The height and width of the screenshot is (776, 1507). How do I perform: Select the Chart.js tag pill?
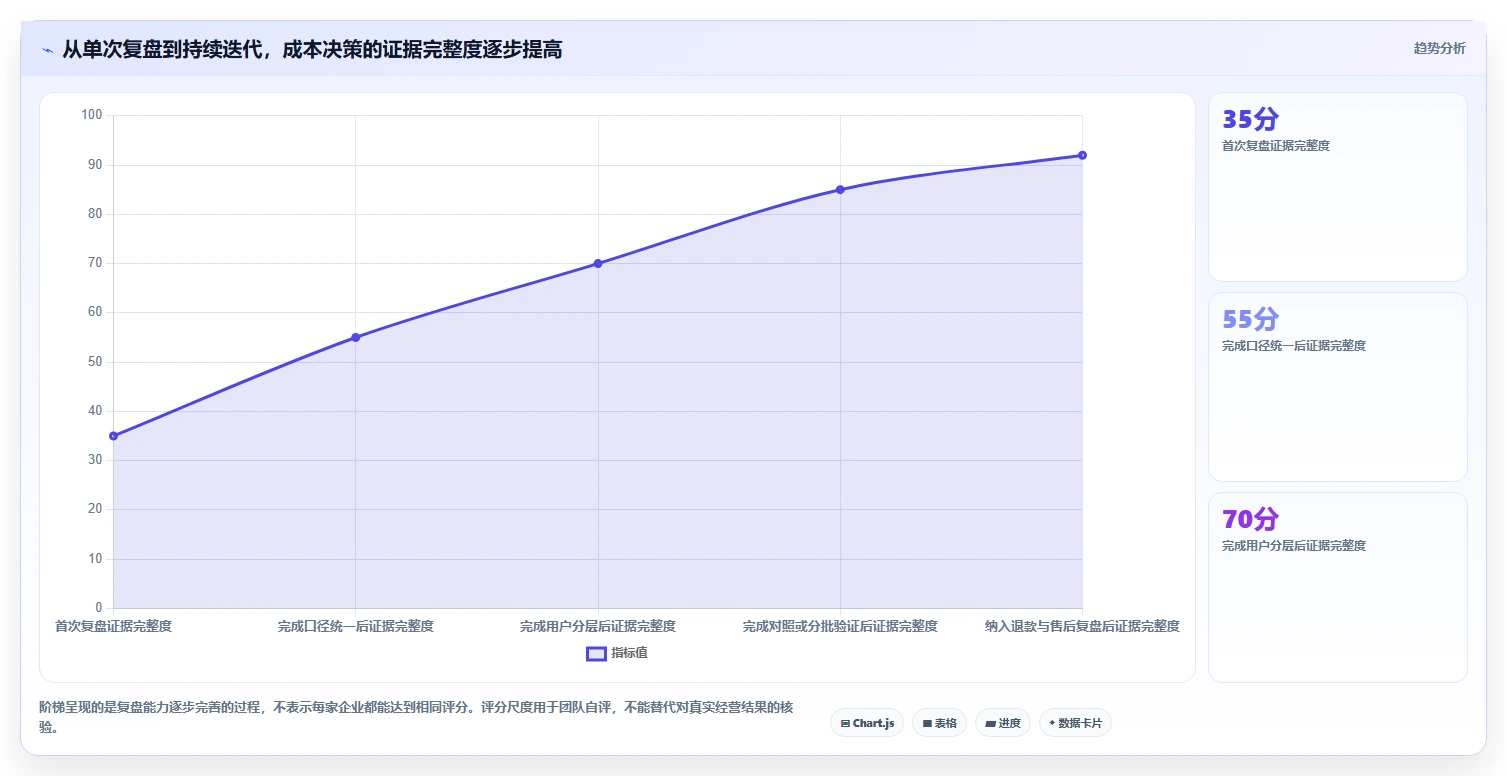(867, 723)
